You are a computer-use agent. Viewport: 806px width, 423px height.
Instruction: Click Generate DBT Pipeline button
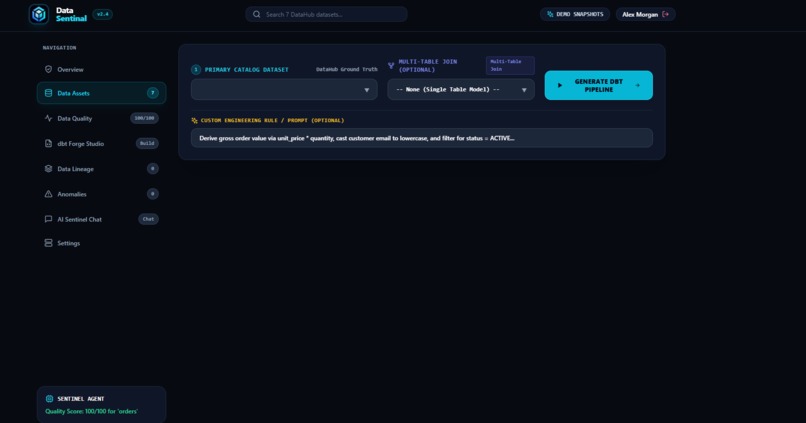[598, 85]
